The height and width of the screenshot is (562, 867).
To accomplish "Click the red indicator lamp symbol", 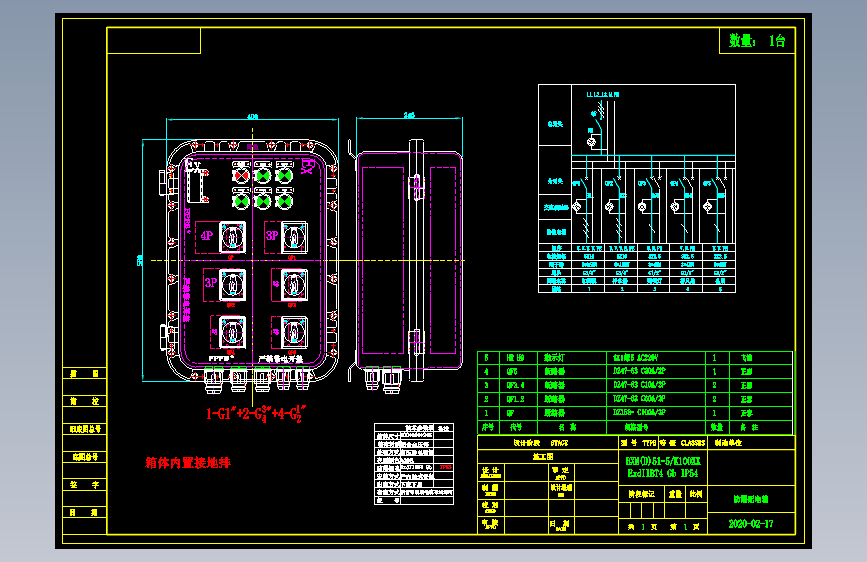I will point(241,176).
